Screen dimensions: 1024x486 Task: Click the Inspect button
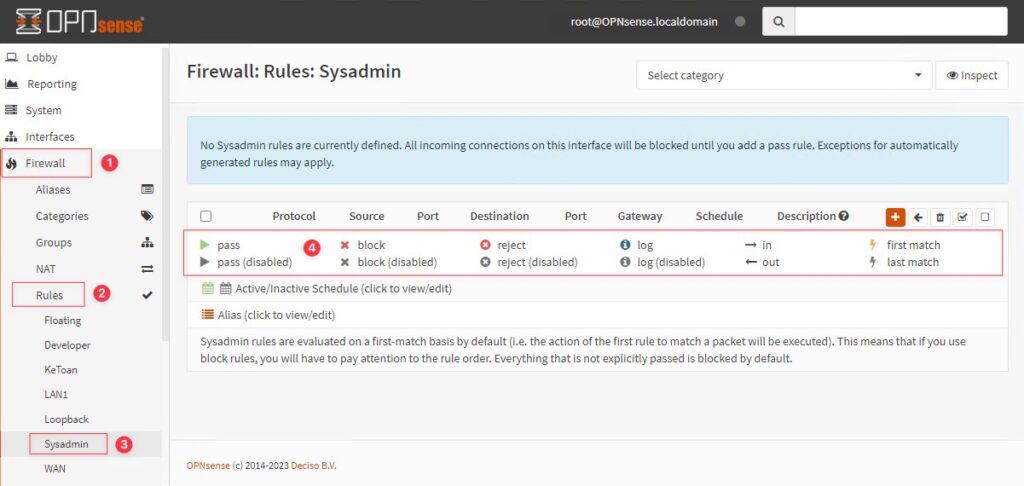[x=972, y=75]
